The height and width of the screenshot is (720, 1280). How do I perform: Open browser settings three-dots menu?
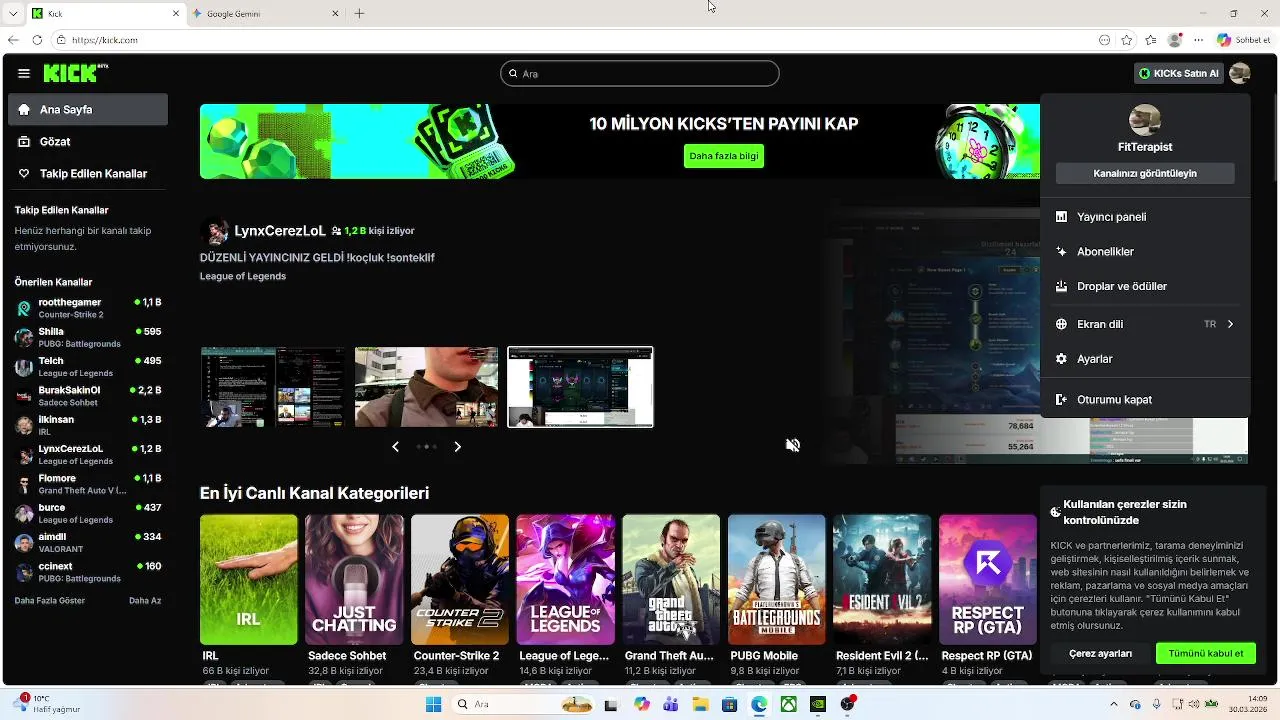[x=1198, y=40]
